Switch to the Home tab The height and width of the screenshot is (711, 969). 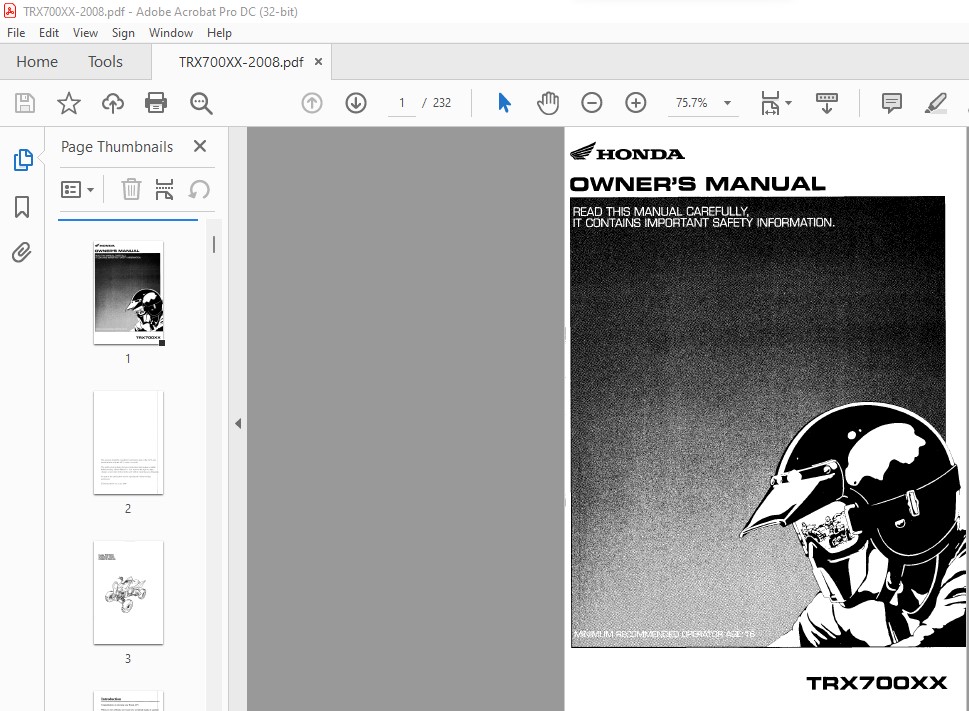[37, 62]
